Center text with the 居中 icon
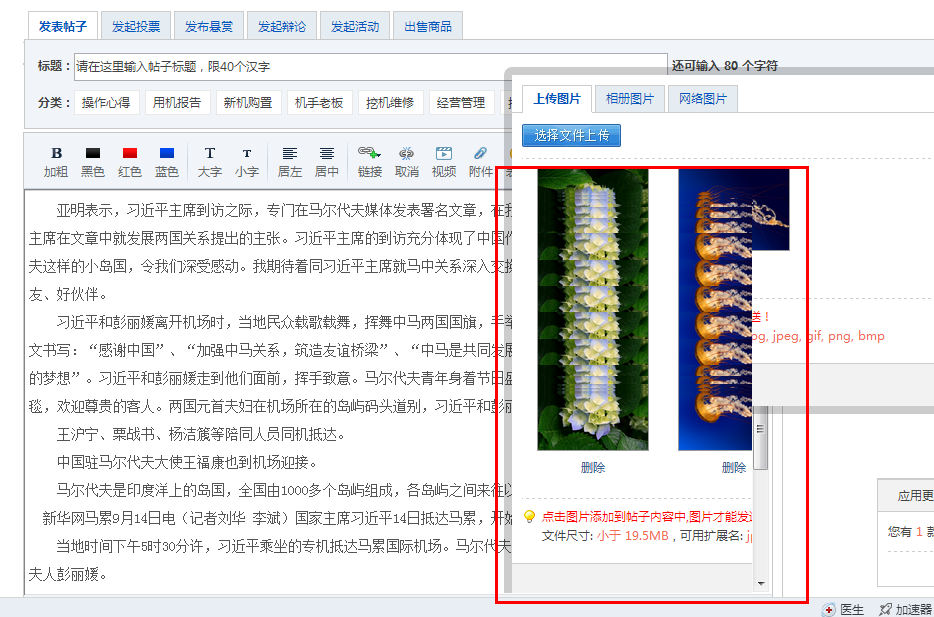Screen dimensions: 934x617 tap(326, 161)
